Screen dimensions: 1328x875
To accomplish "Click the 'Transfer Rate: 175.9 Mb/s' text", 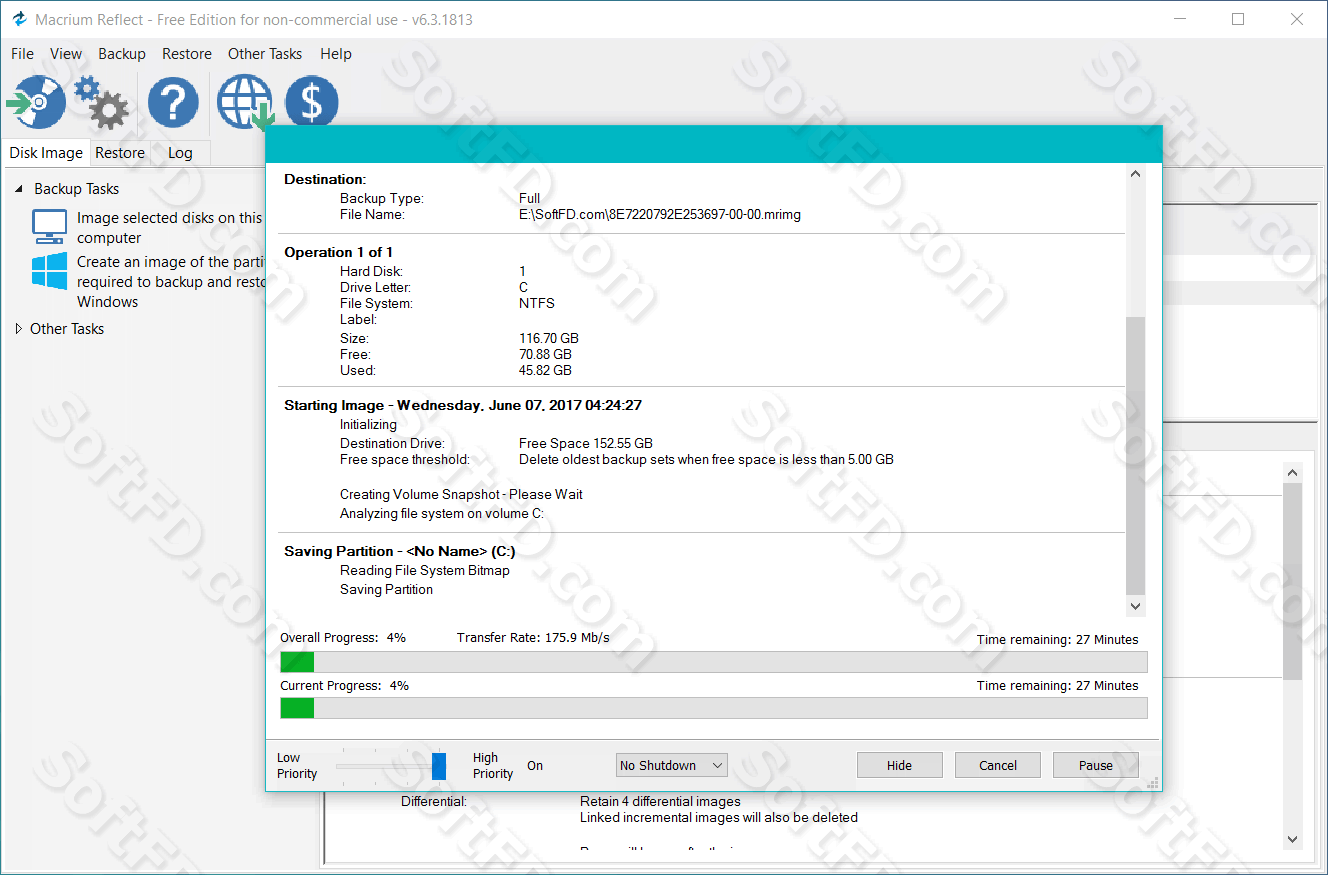I will tap(533, 637).
